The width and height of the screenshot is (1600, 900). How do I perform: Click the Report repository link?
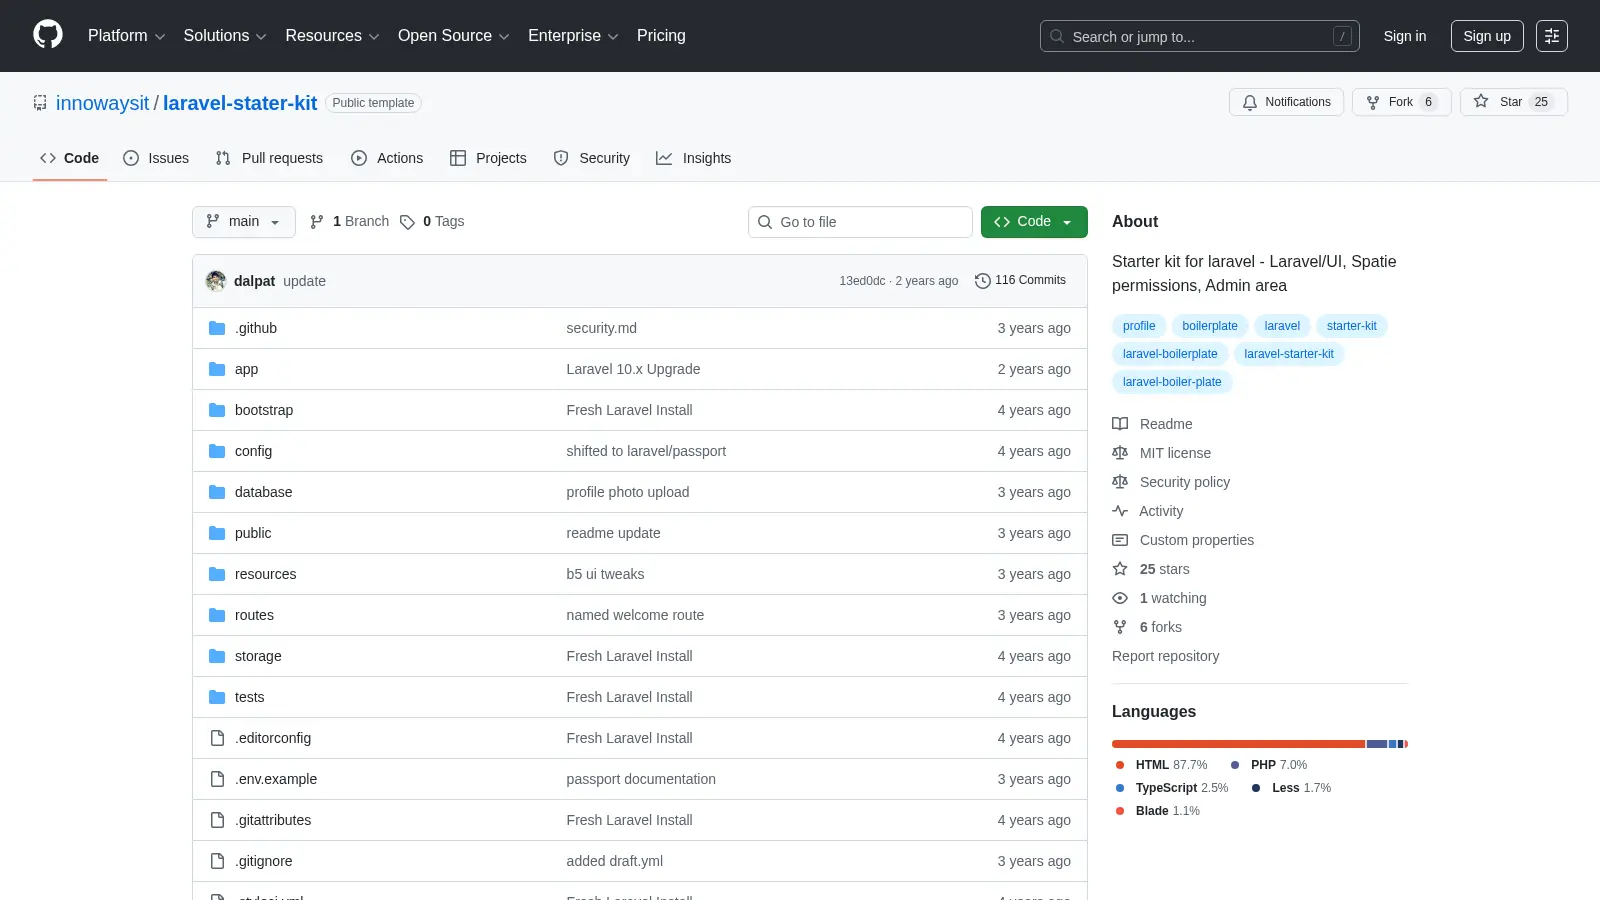pos(1165,656)
